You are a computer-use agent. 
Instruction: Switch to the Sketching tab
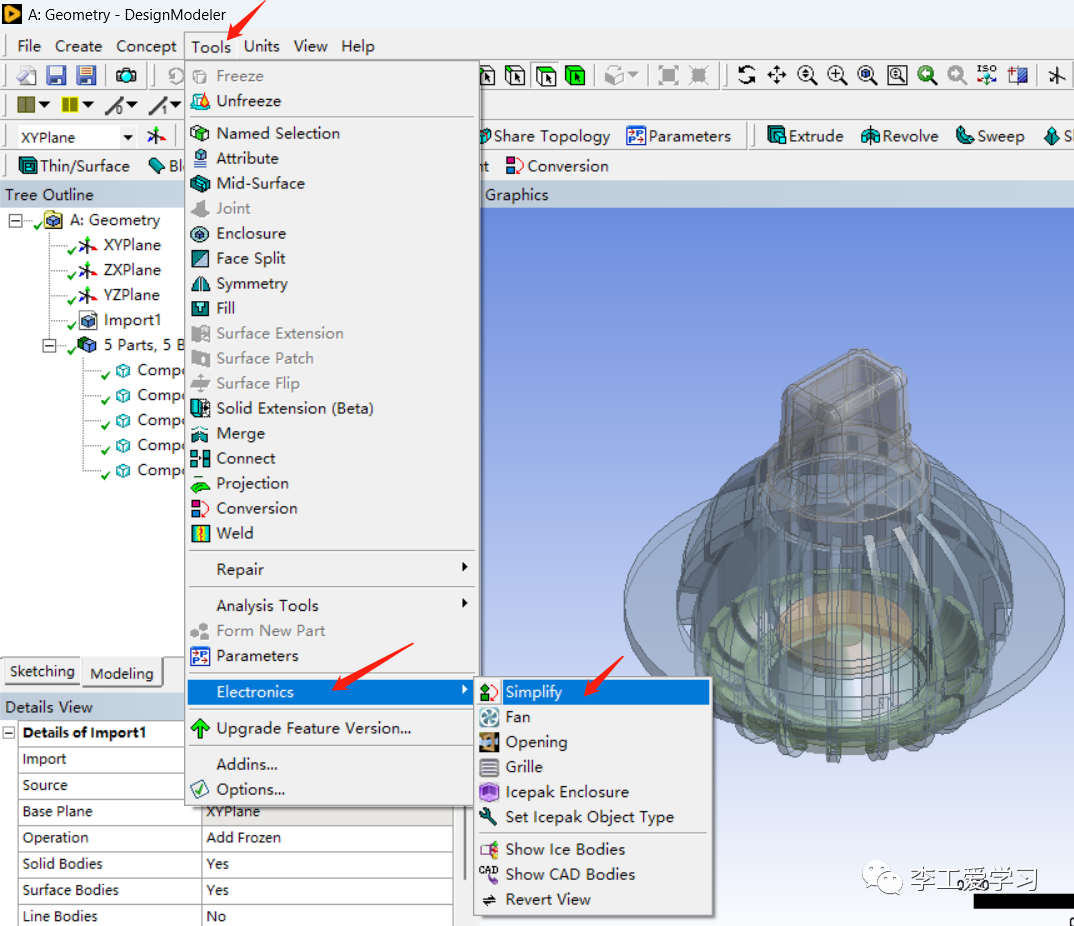point(42,671)
